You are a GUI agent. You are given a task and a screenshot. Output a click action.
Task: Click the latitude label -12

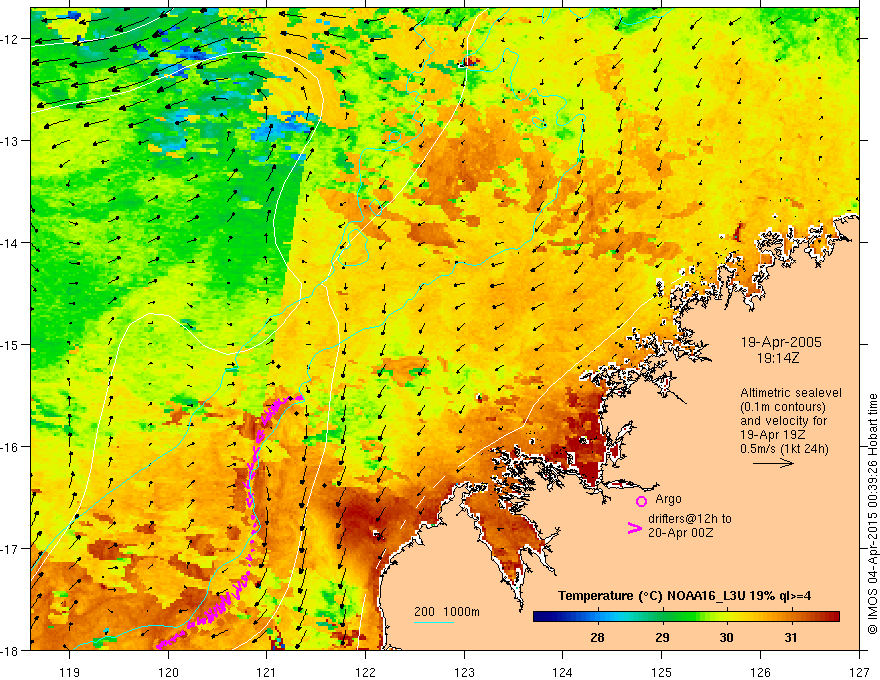pos(11,39)
